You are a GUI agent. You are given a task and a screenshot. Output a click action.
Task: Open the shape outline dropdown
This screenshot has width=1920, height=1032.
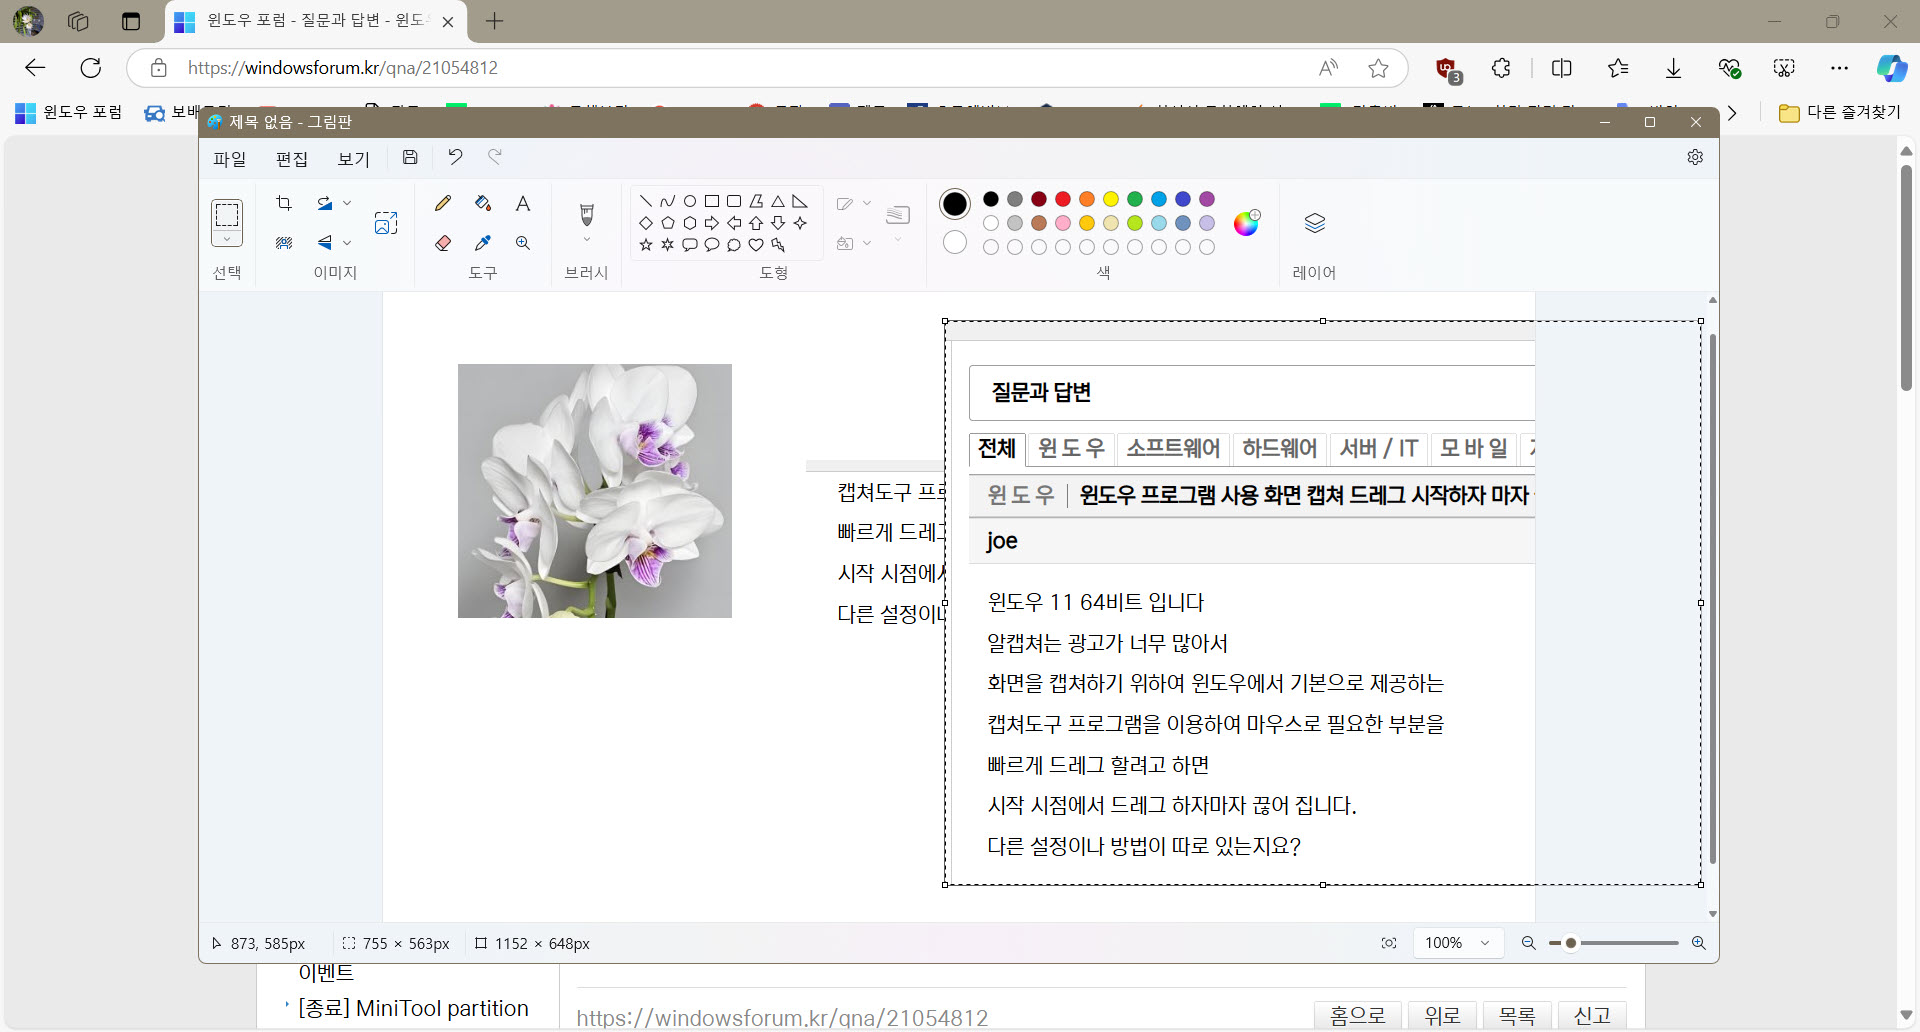[854, 204]
